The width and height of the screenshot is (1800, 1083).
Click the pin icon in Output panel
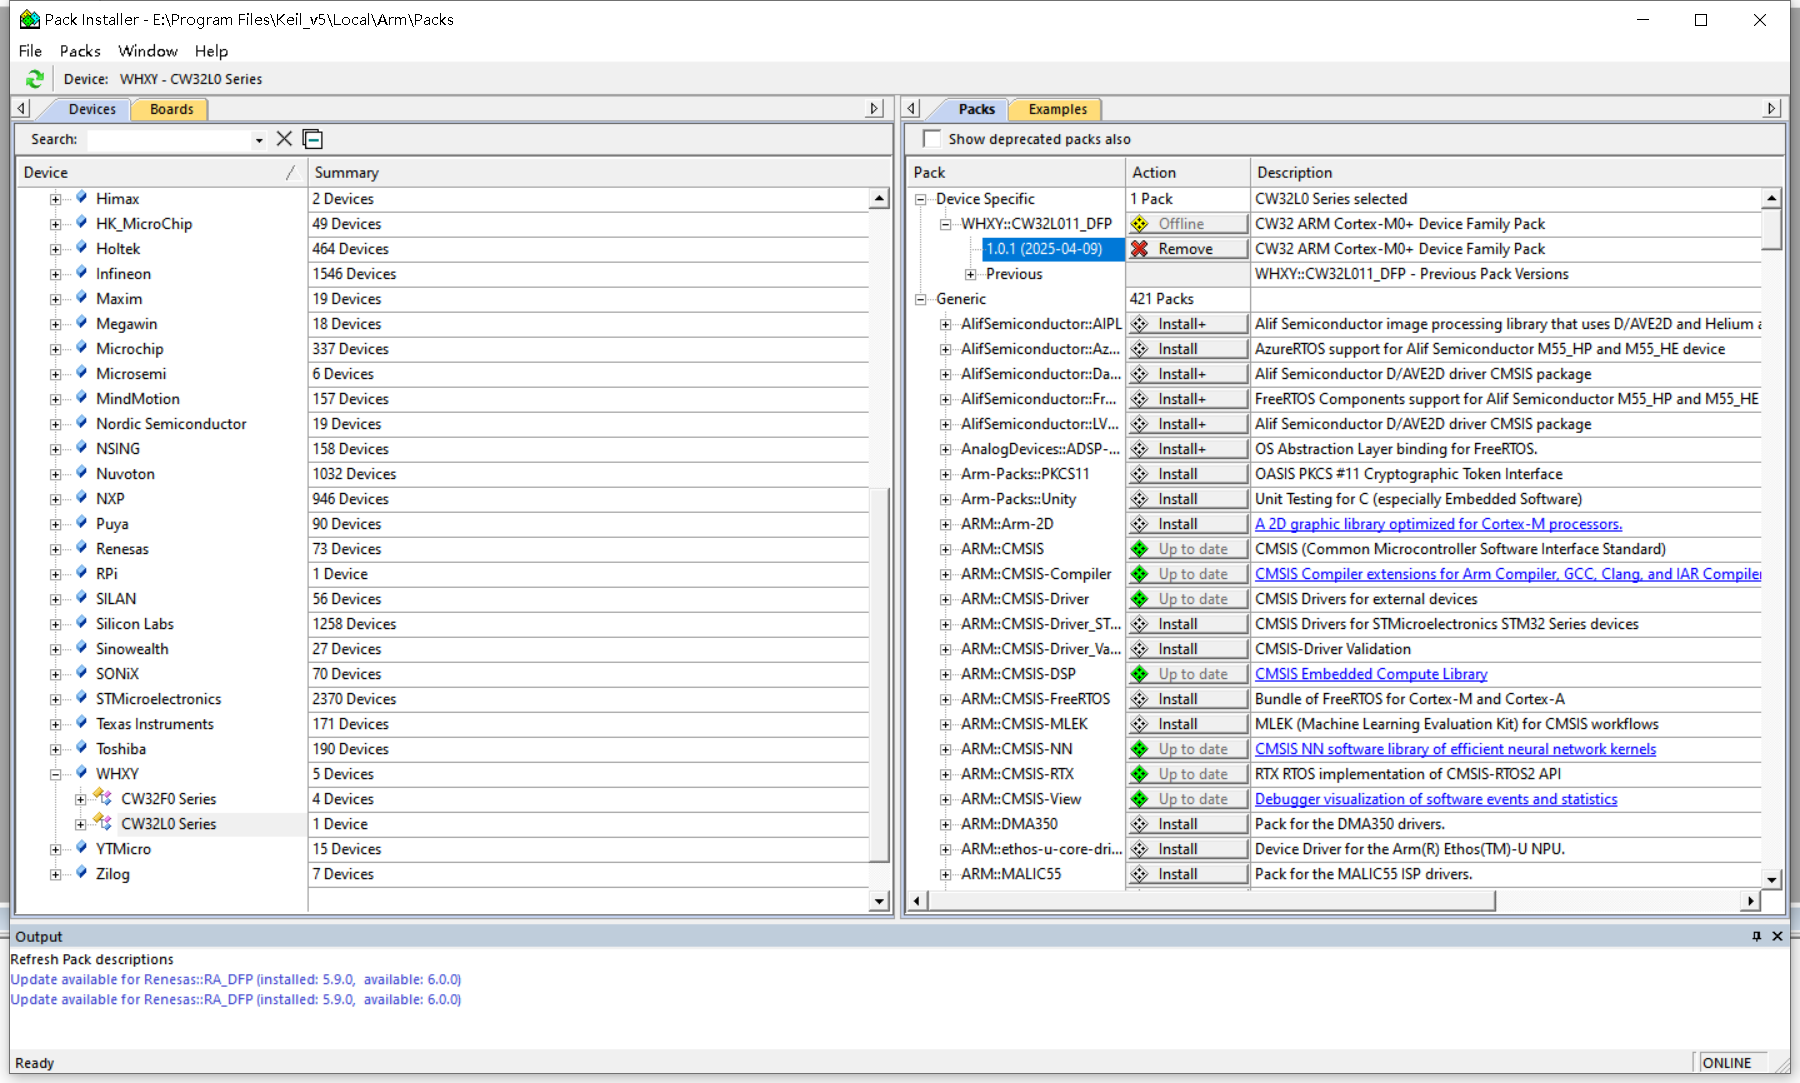pos(1756,936)
